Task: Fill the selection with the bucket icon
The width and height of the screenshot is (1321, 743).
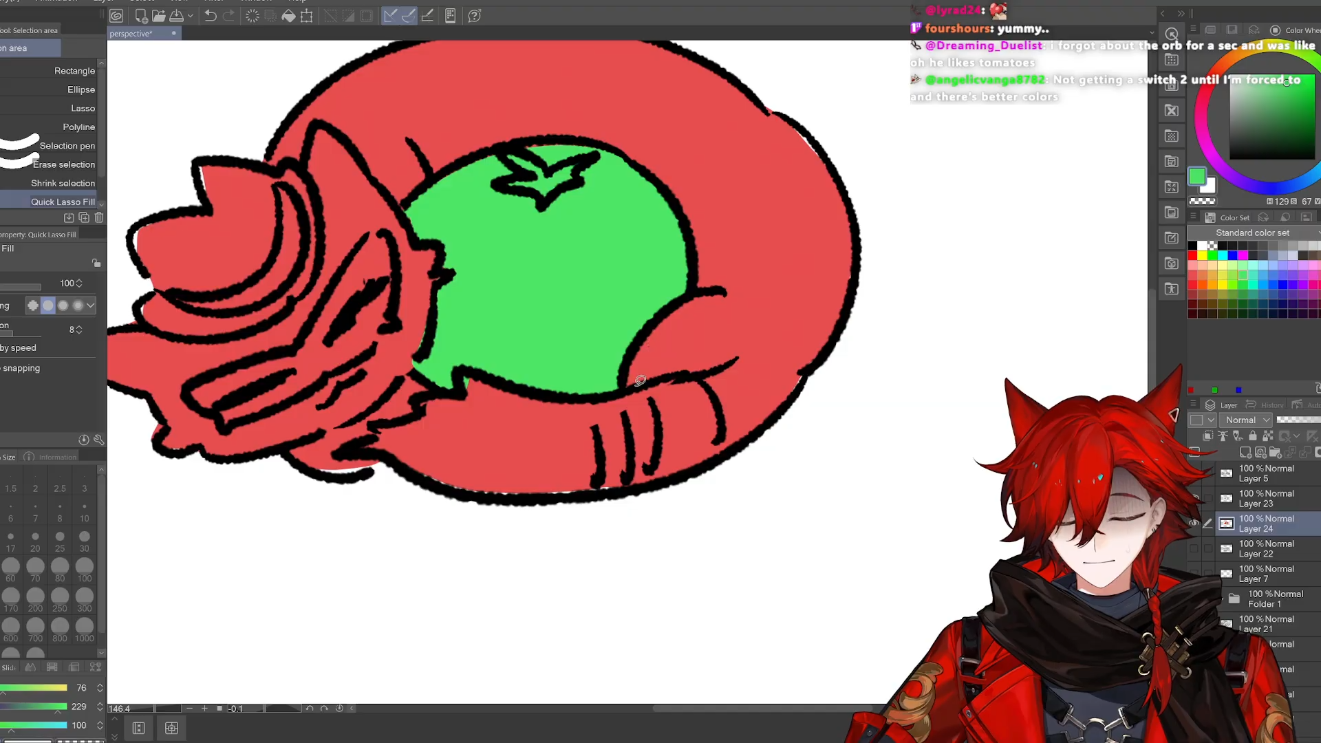Action: click(x=288, y=16)
